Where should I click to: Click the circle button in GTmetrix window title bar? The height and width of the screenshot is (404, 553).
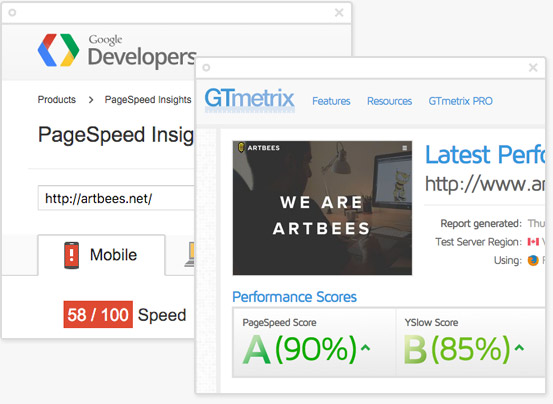206,68
